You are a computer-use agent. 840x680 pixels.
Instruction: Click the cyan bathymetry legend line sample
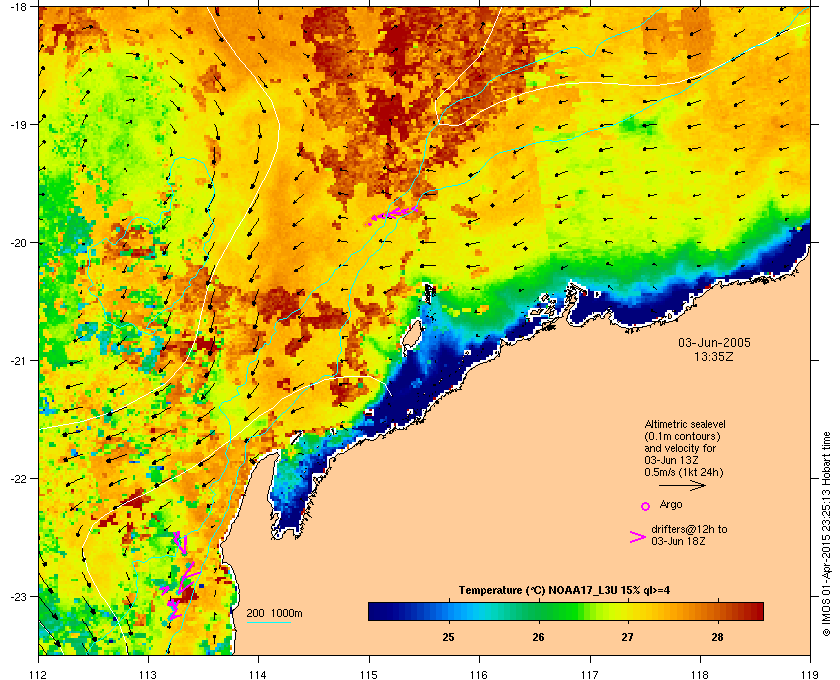pos(268,622)
